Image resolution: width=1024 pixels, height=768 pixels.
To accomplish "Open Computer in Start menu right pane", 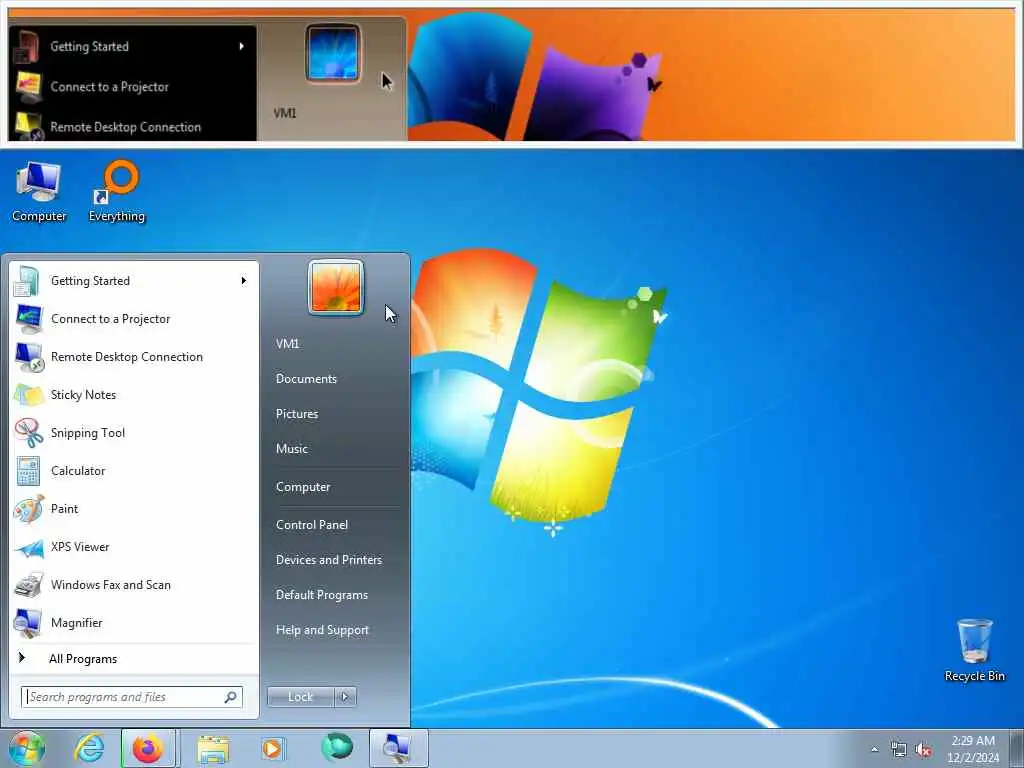I will pyautogui.click(x=303, y=487).
